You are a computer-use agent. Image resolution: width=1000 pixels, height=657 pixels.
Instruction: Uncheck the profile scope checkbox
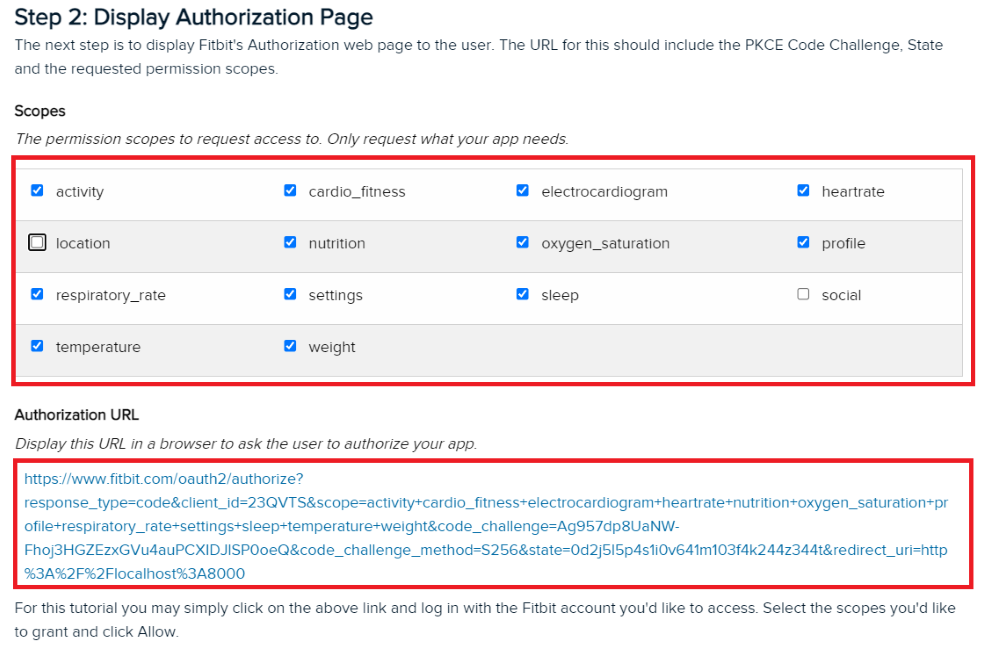pyautogui.click(x=803, y=242)
